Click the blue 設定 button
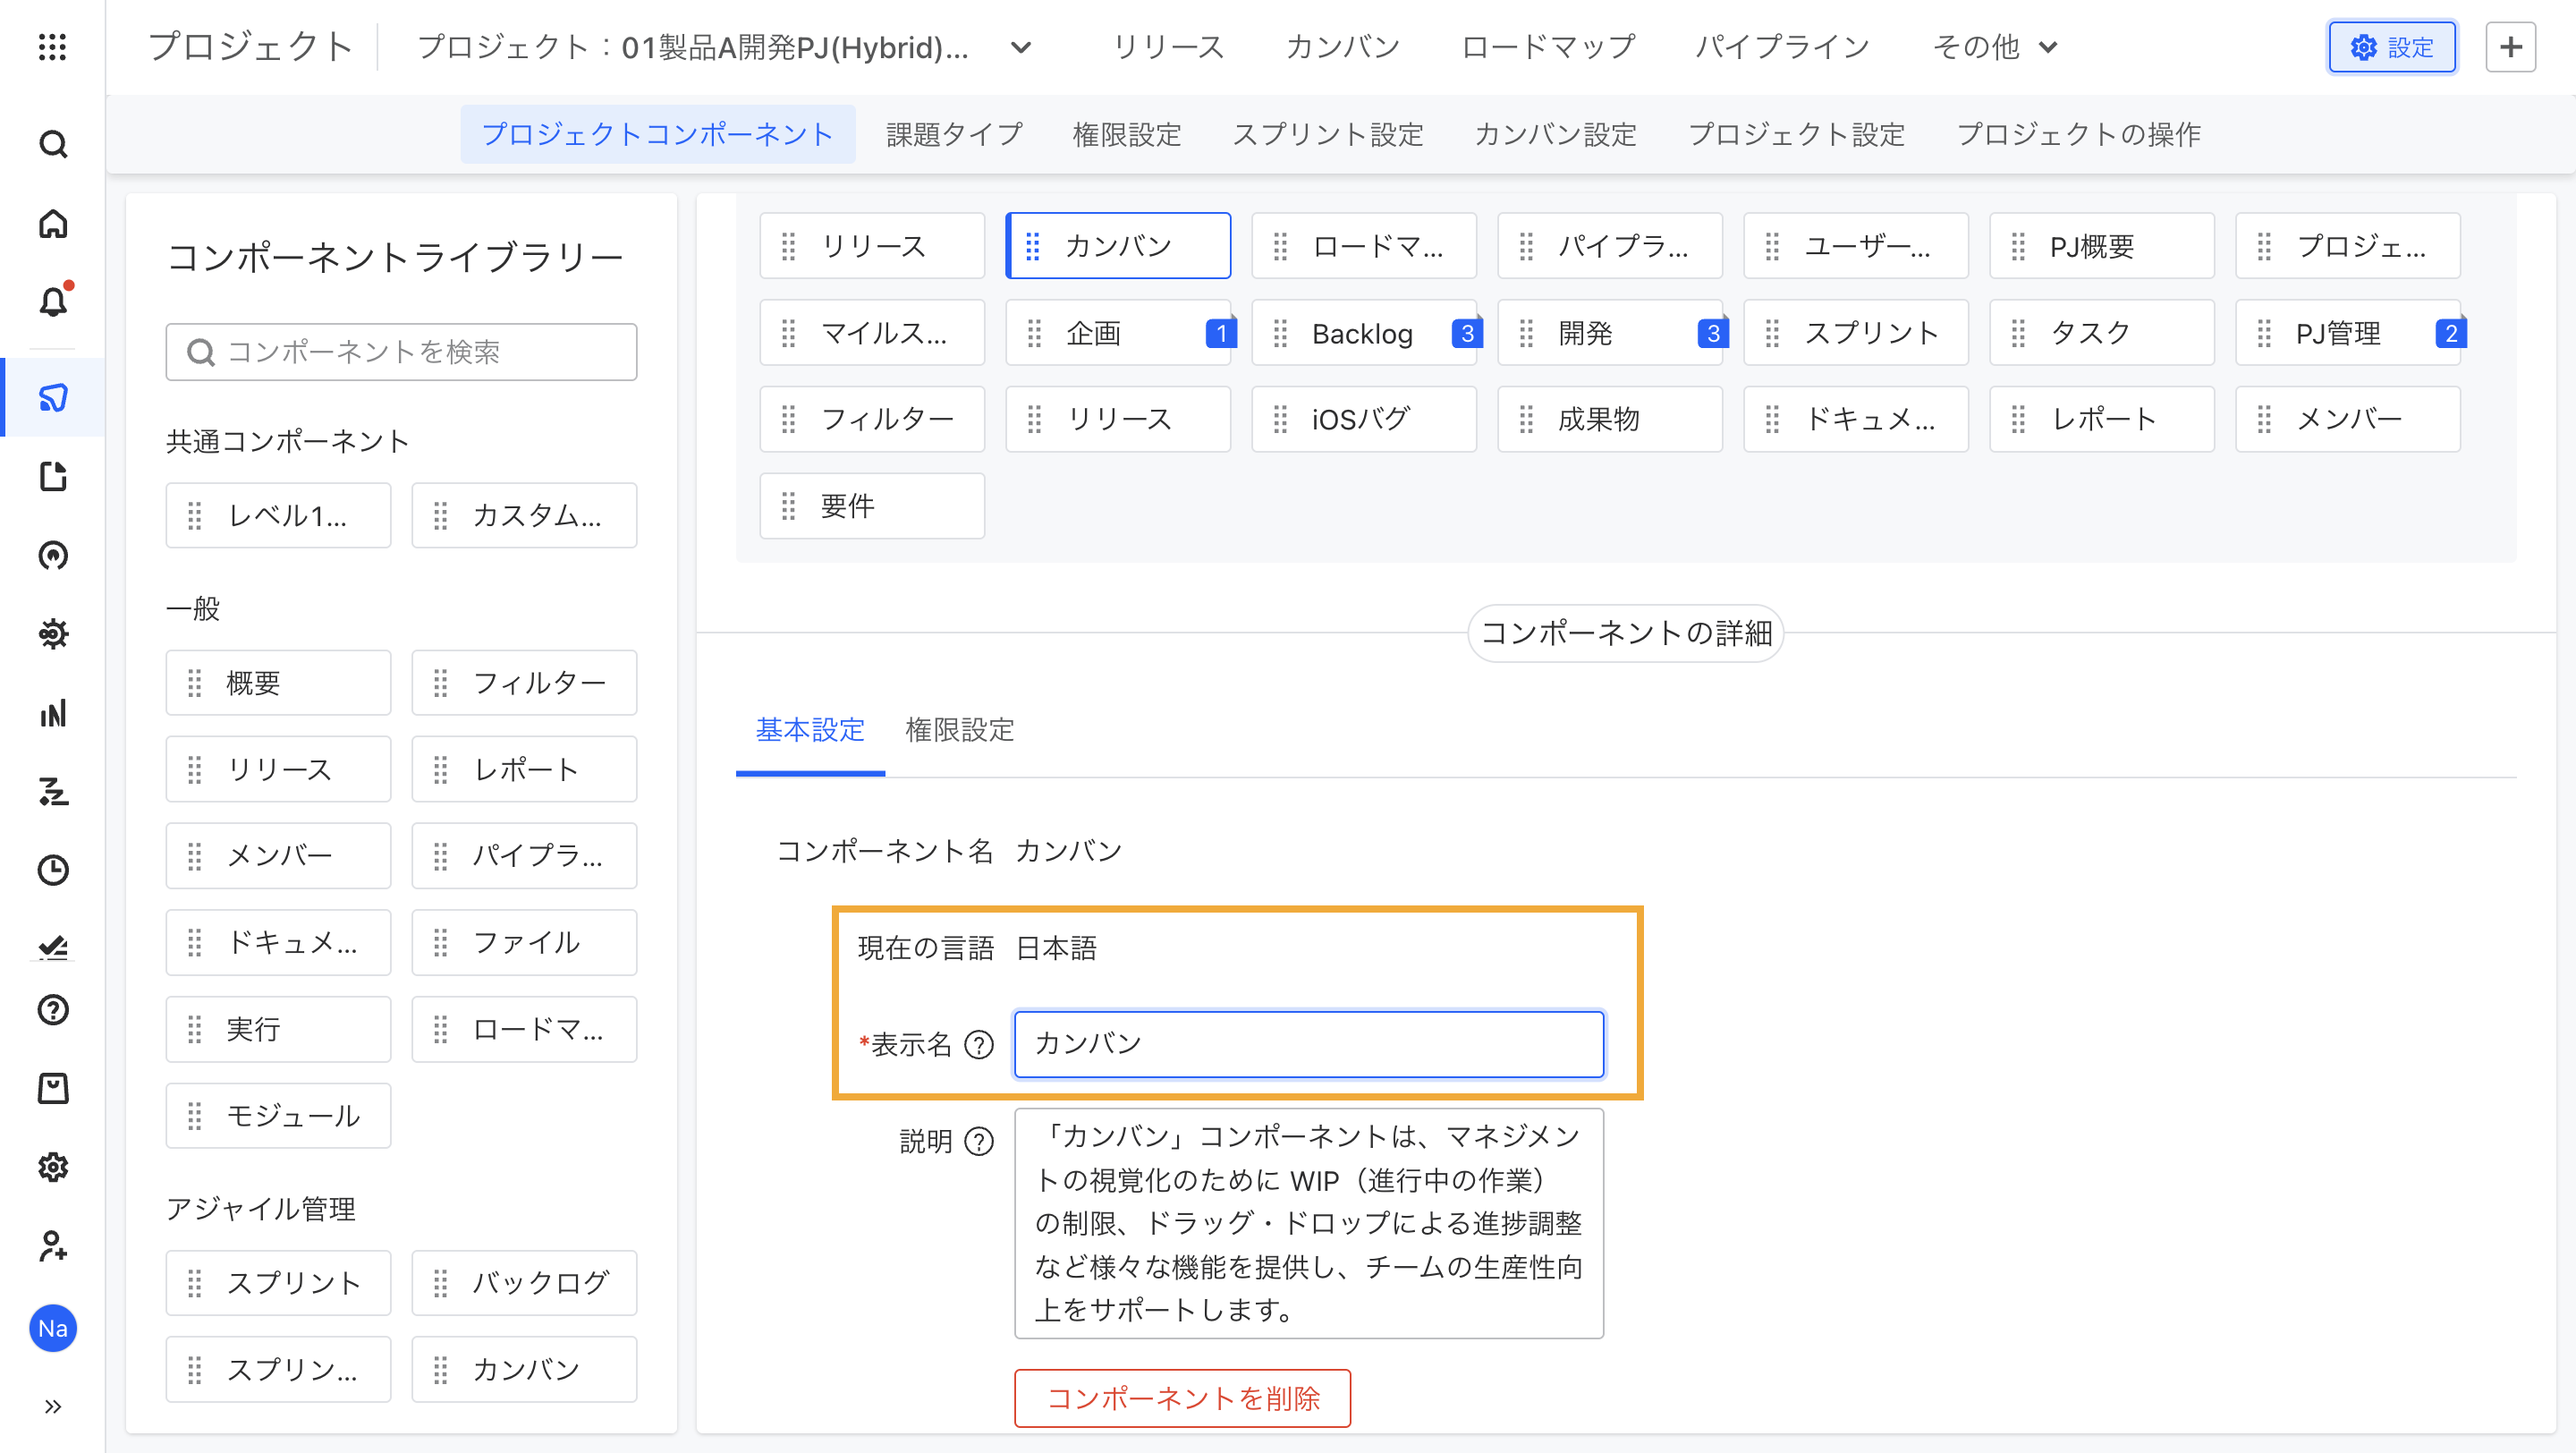 click(2391, 47)
